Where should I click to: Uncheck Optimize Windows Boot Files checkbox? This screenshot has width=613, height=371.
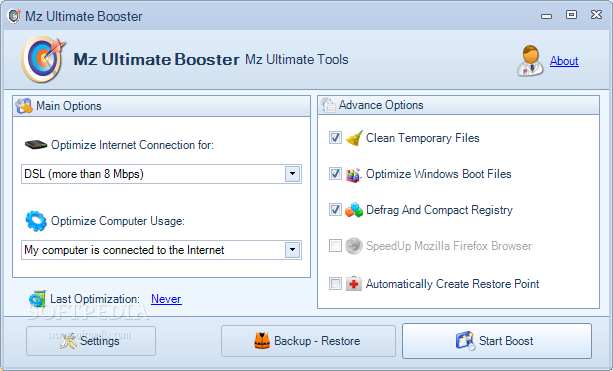tap(335, 174)
